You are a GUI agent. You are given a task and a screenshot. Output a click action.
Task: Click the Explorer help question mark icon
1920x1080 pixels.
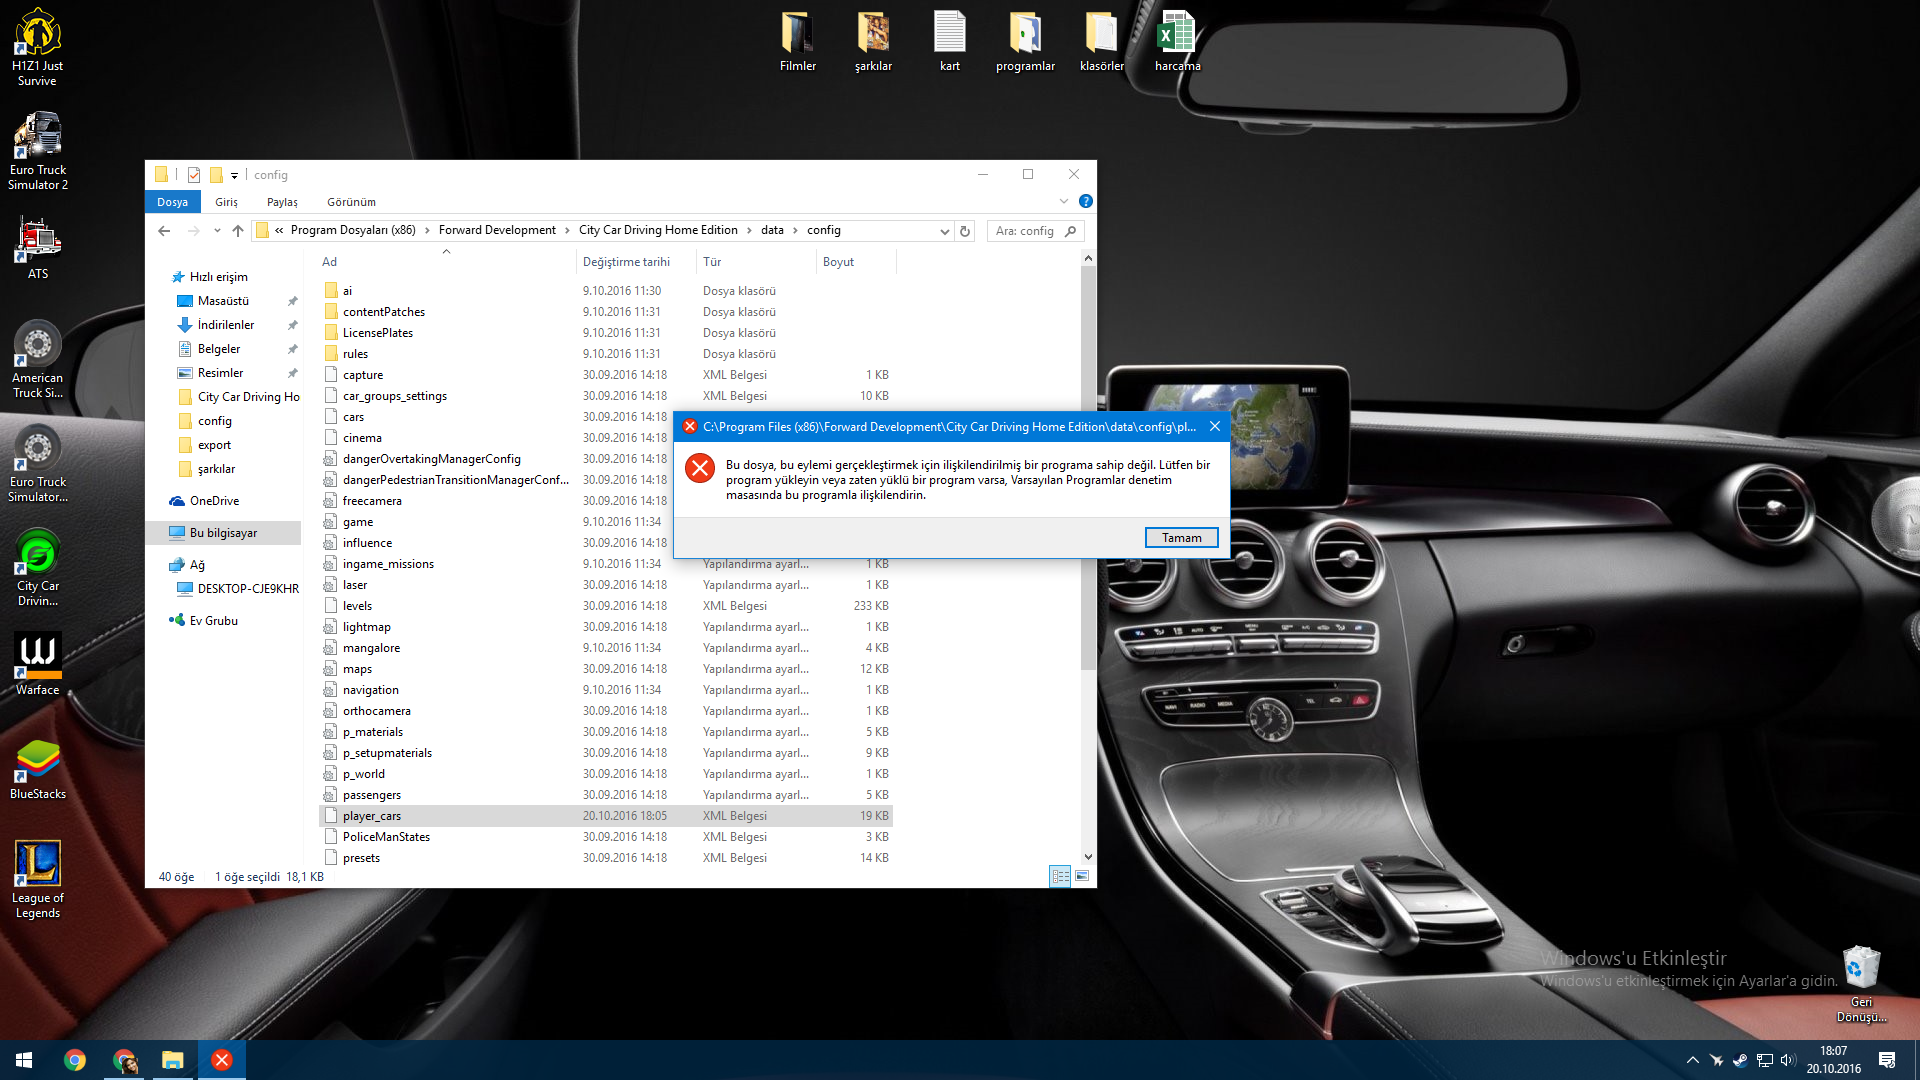(1086, 201)
